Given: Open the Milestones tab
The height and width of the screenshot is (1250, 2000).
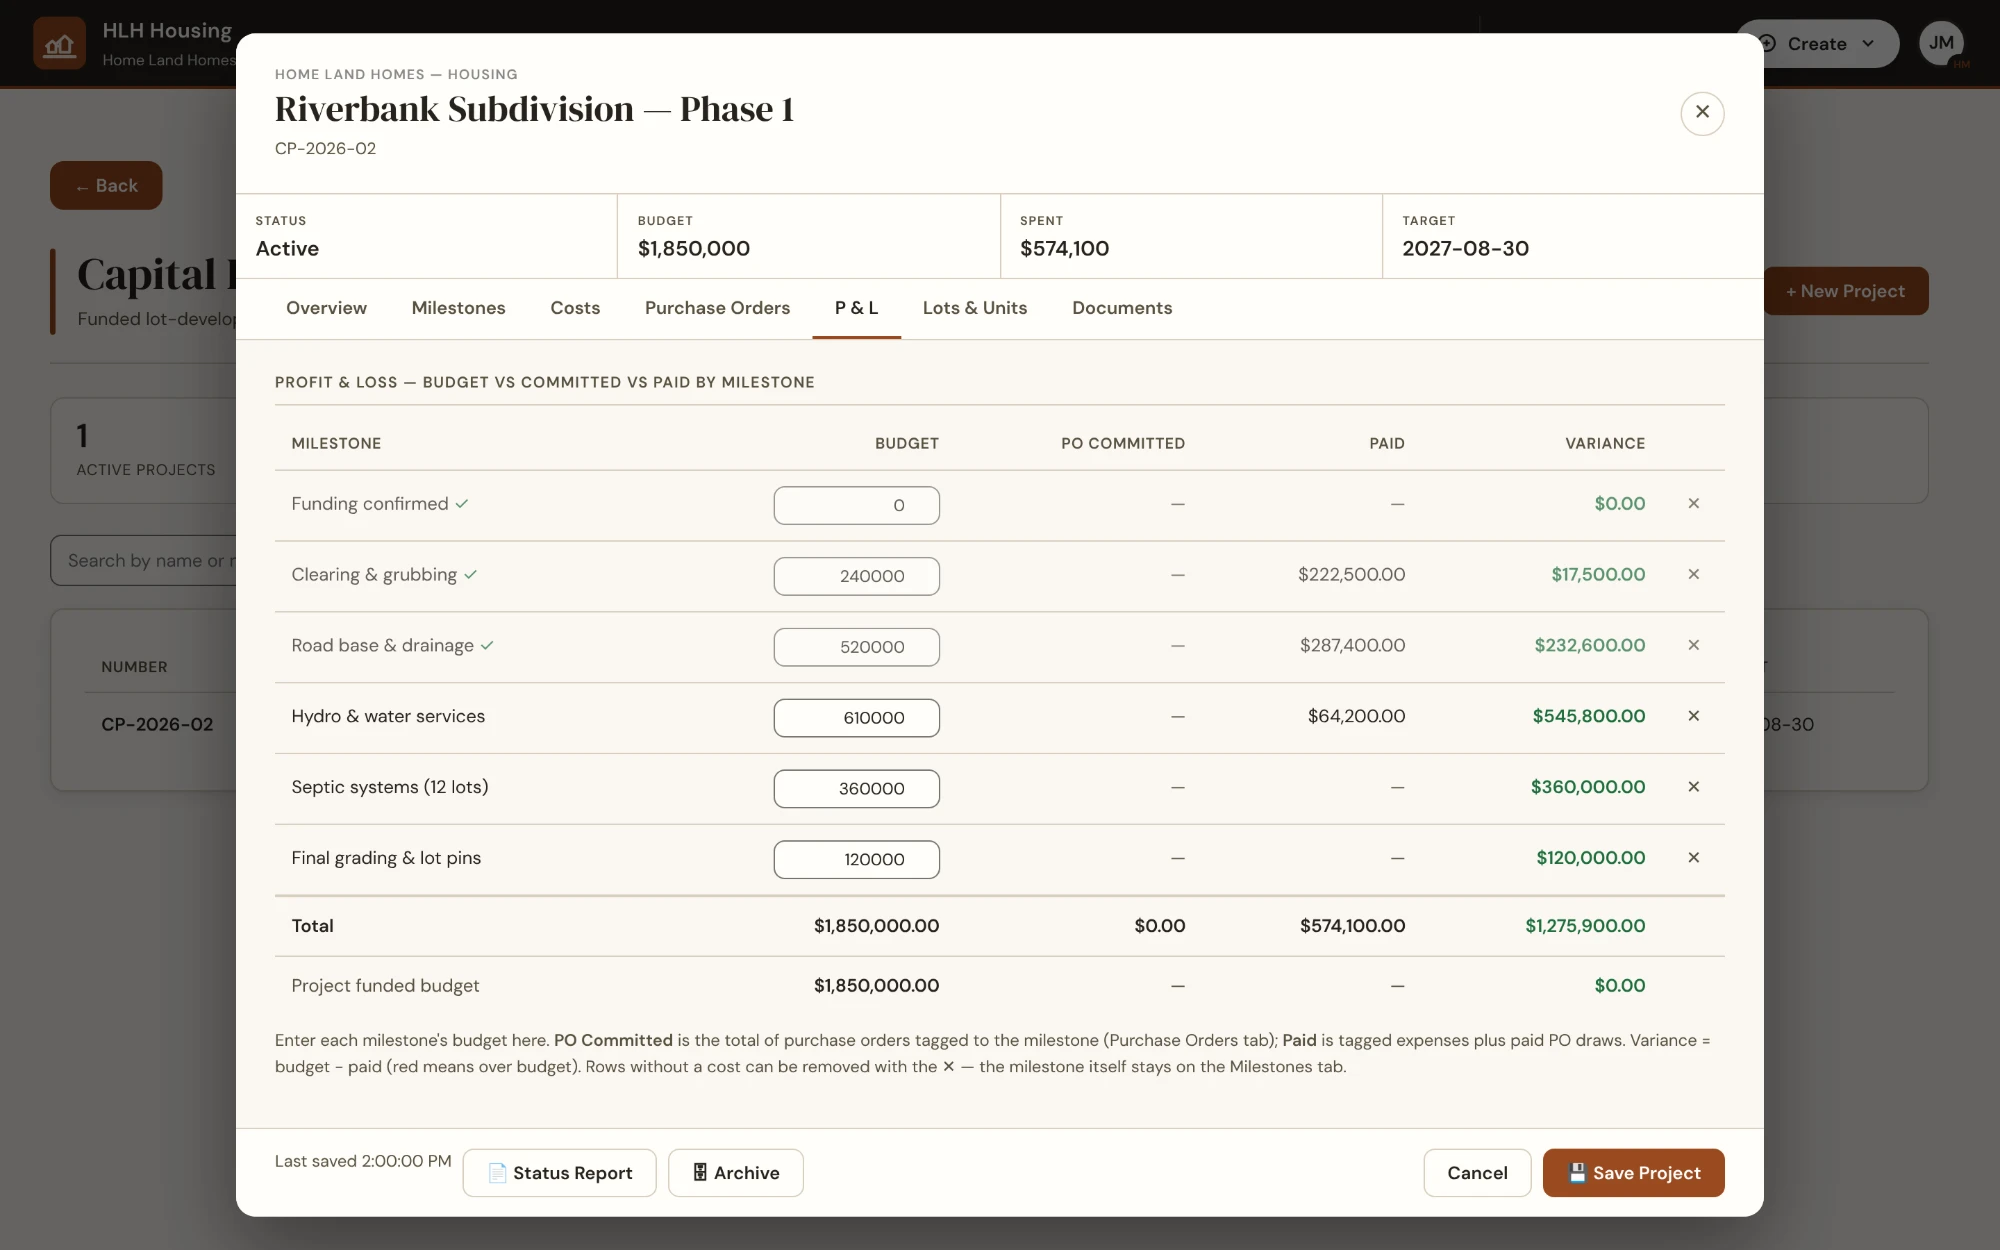Looking at the screenshot, I should (458, 308).
